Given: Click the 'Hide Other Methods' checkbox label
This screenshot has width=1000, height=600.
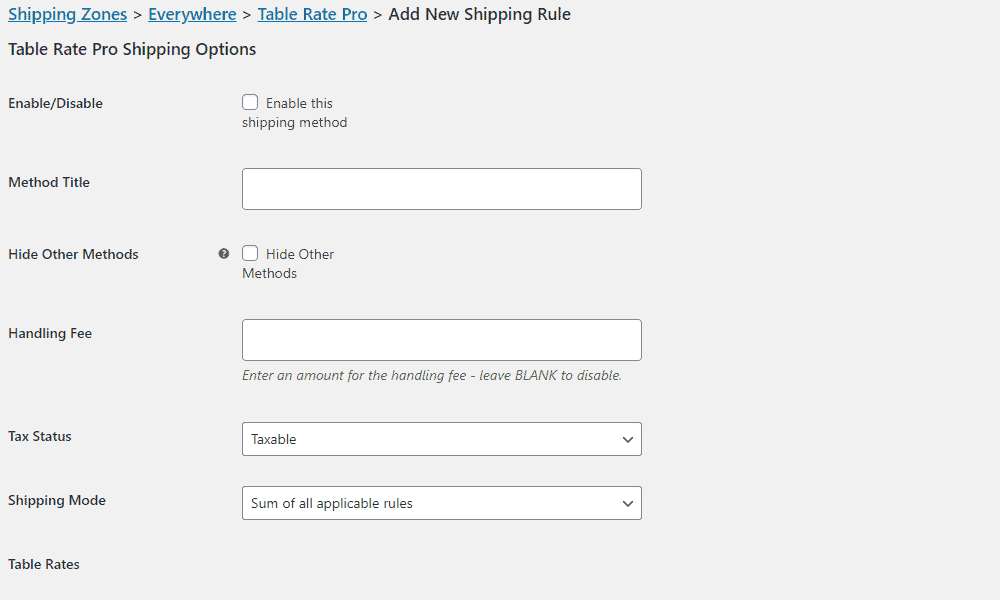Looking at the screenshot, I should pyautogui.click(x=288, y=264).
